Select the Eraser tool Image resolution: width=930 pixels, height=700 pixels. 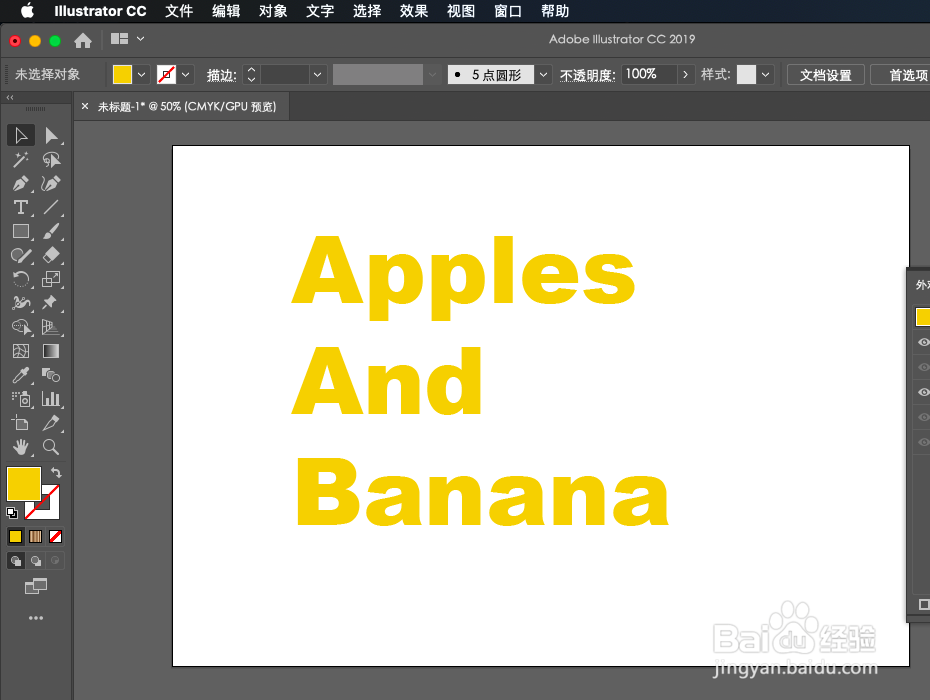pyautogui.click(x=52, y=256)
